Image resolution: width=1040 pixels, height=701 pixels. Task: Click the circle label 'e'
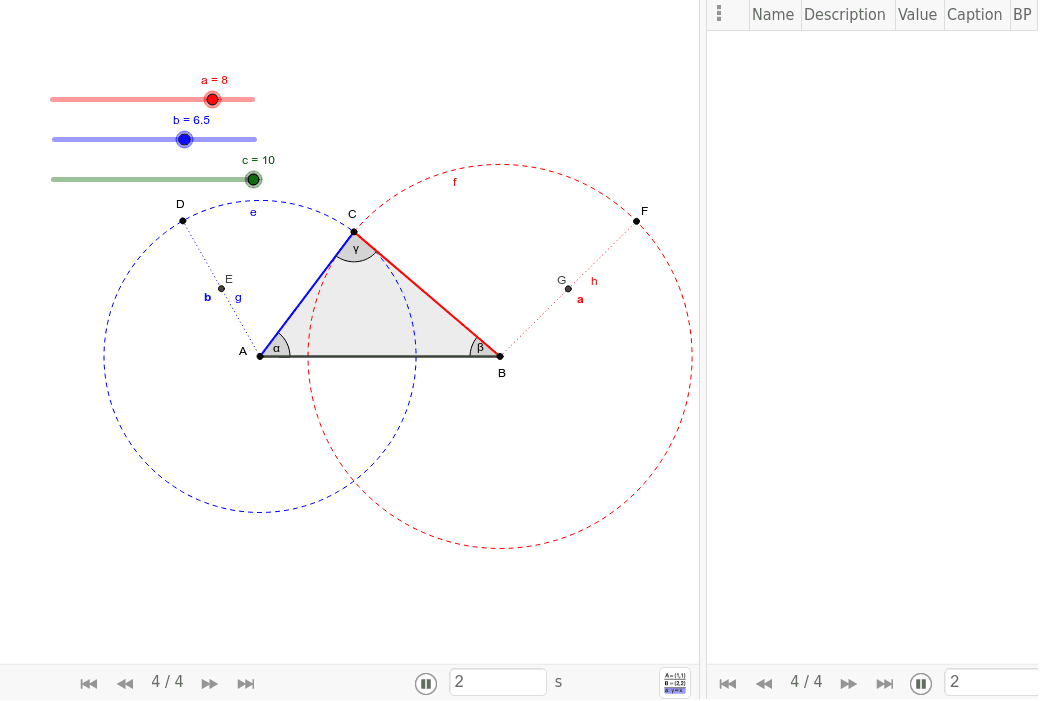253,213
